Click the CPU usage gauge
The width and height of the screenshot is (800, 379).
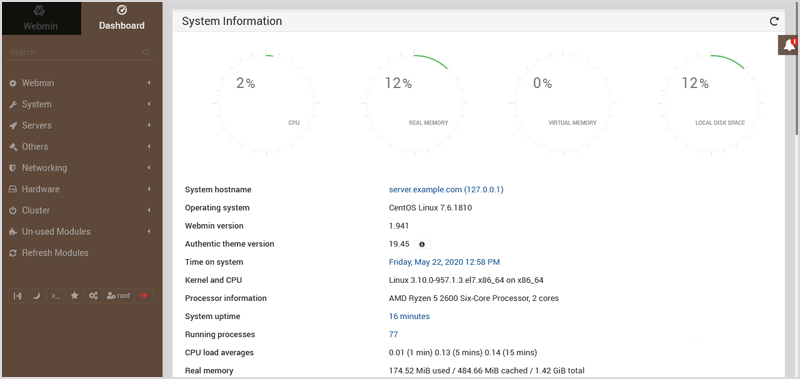[x=266, y=103]
